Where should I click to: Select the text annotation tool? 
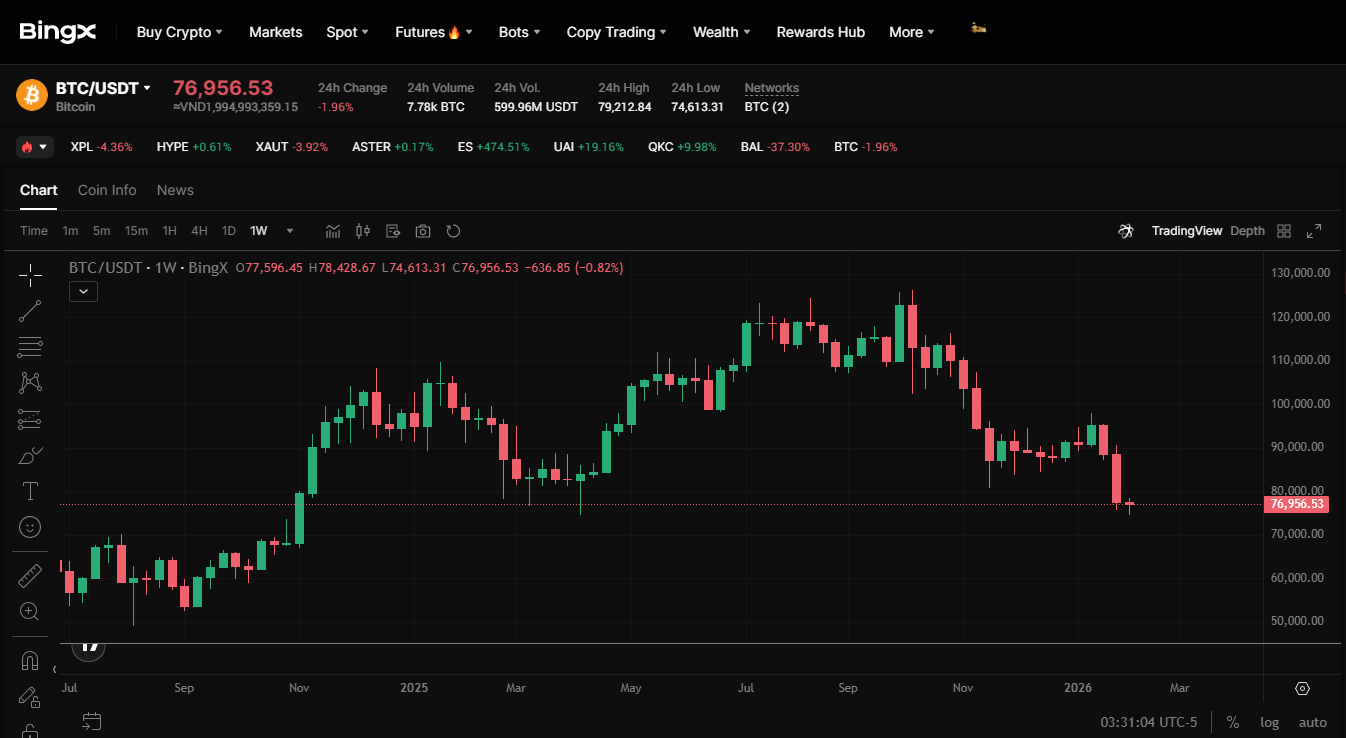pyautogui.click(x=30, y=491)
